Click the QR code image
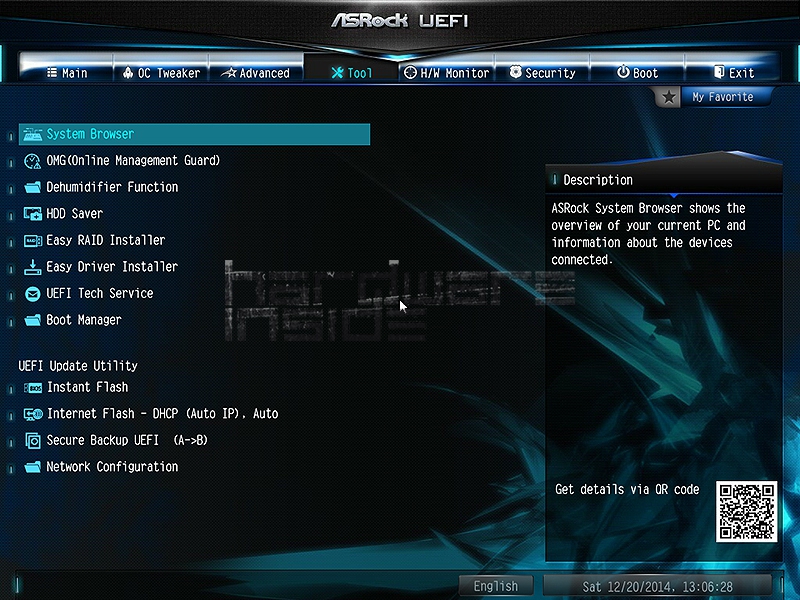 [x=746, y=512]
